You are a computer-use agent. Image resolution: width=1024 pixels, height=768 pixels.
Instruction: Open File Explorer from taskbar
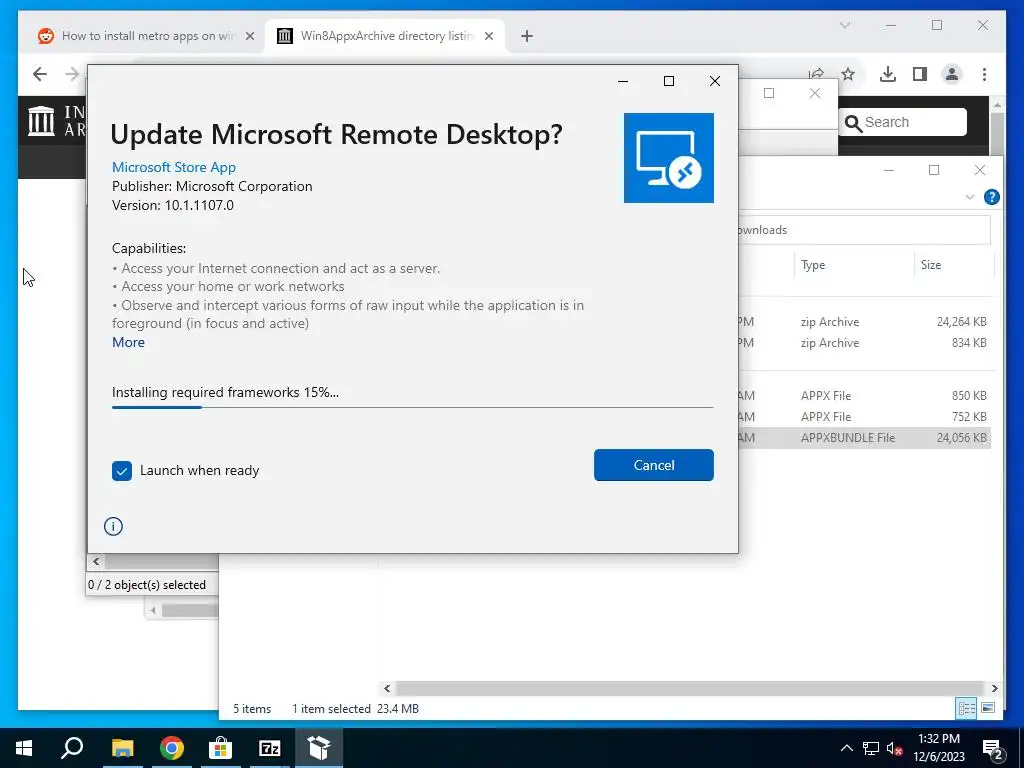pos(122,748)
